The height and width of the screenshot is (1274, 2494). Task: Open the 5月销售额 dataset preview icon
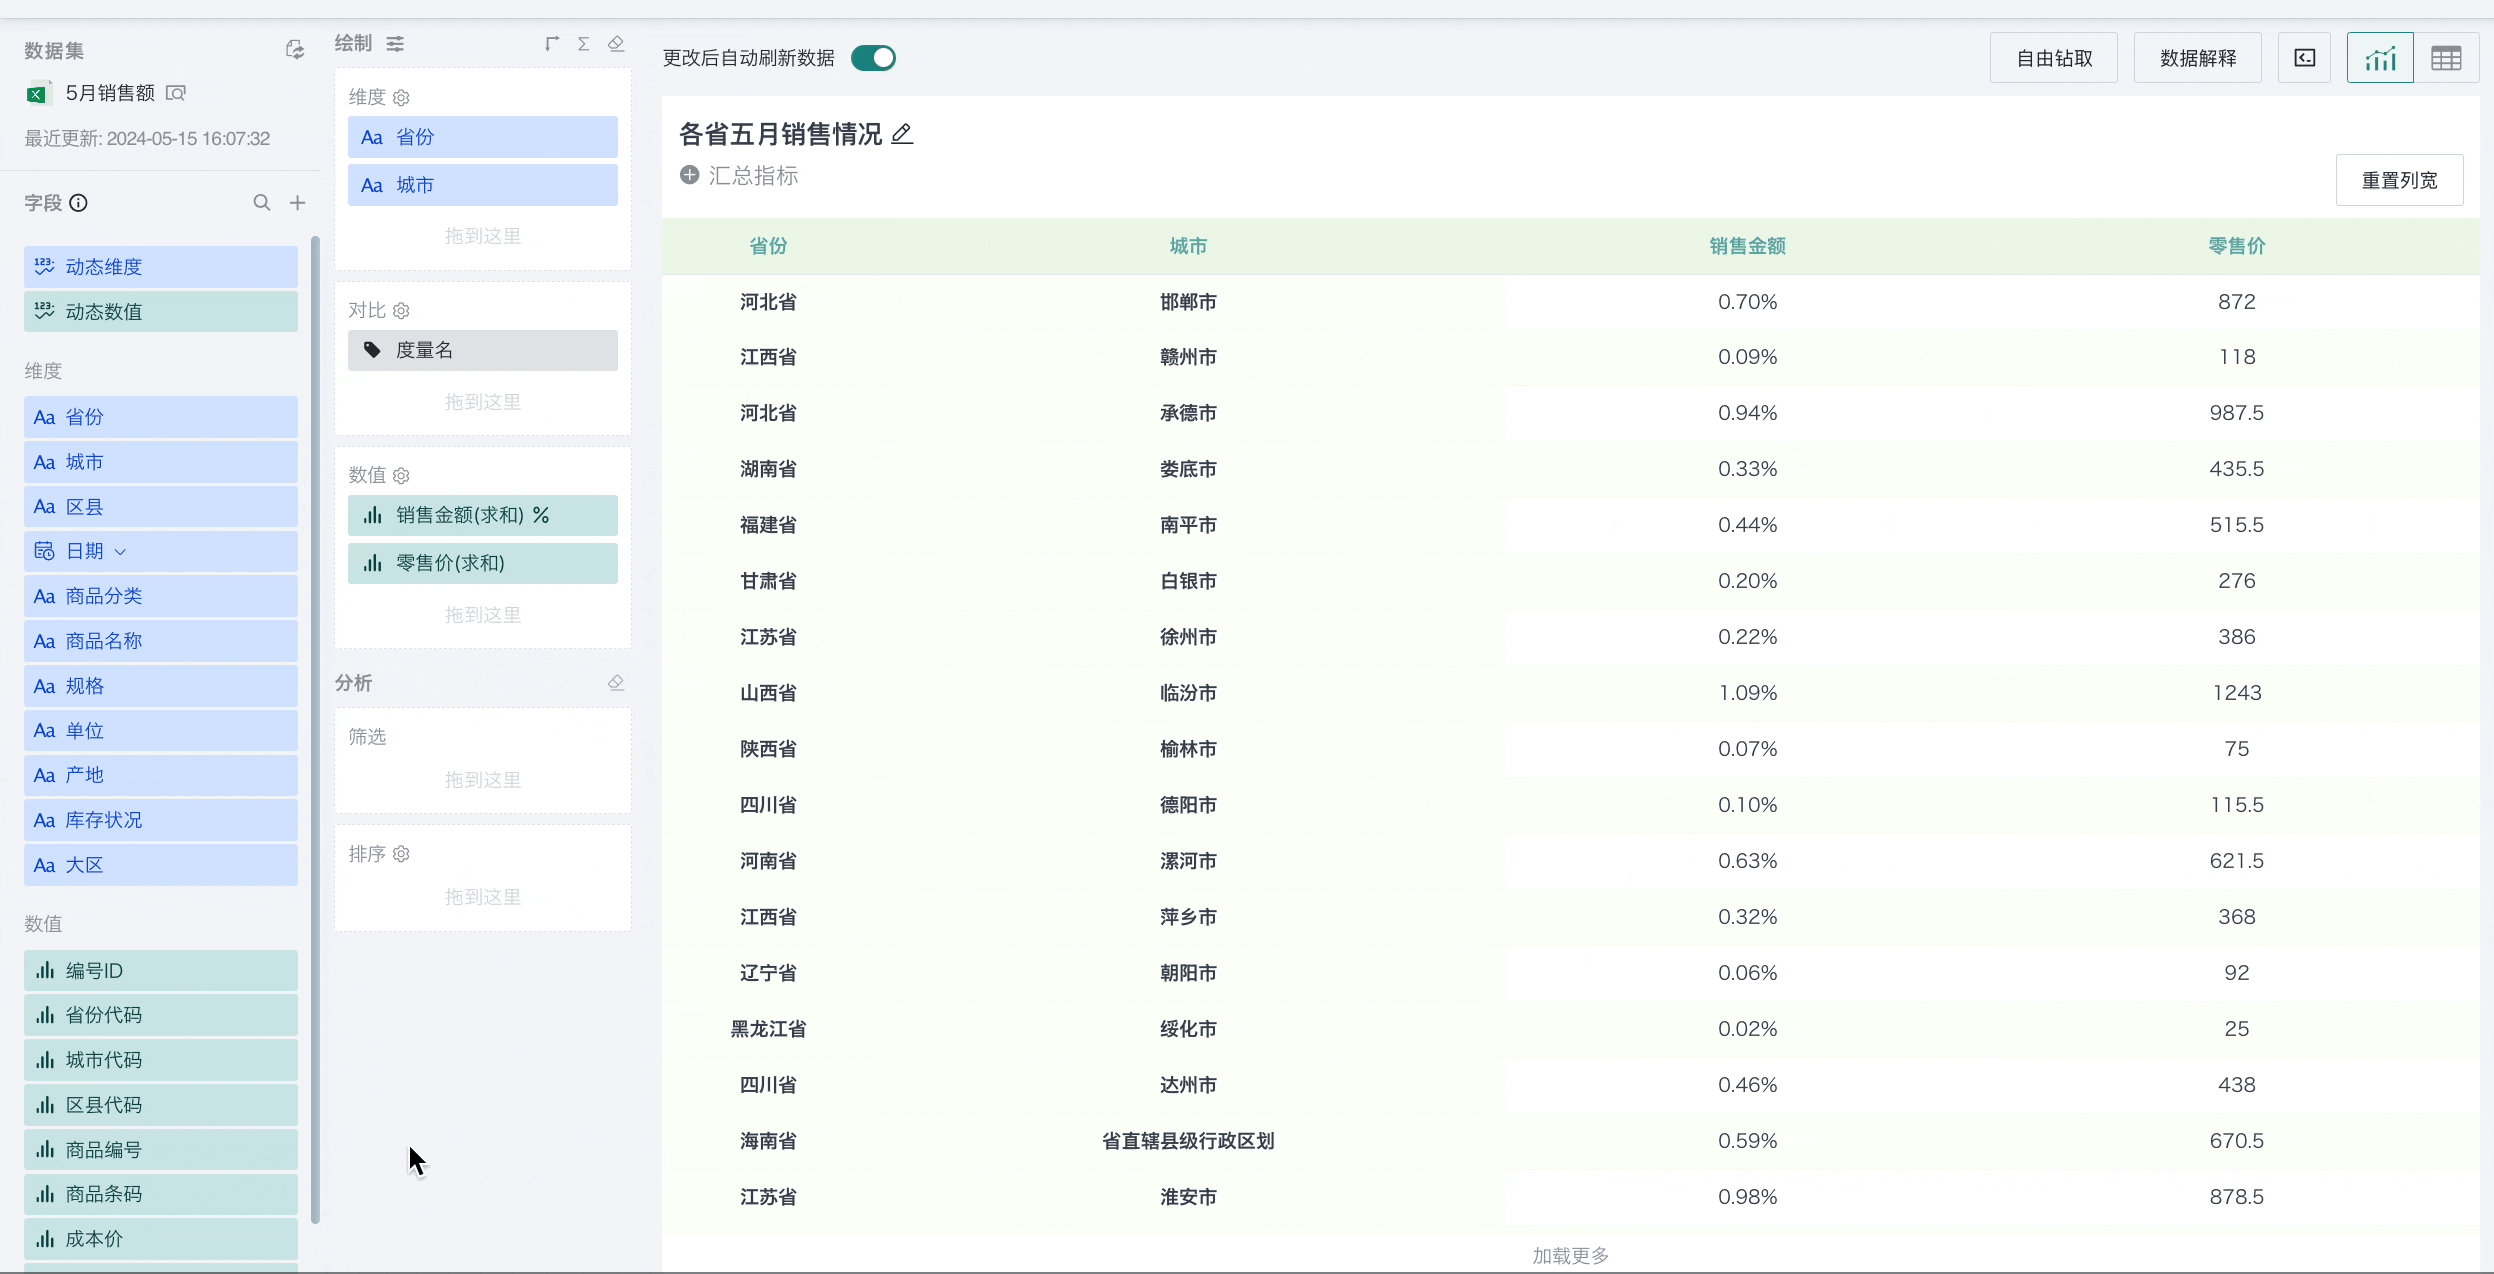tap(176, 93)
